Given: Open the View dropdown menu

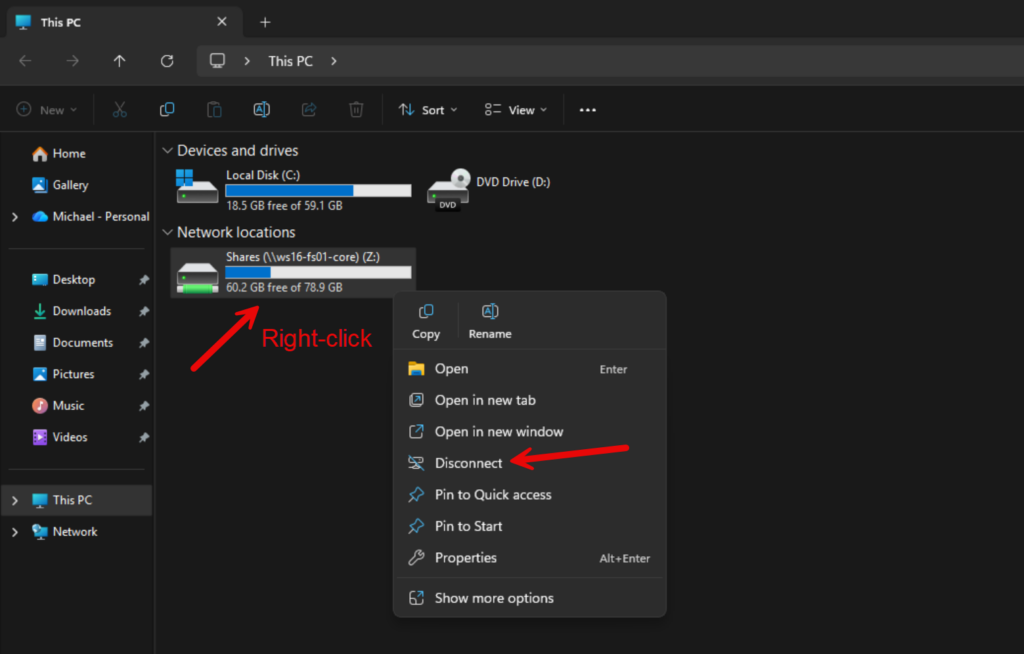Looking at the screenshot, I should 516,110.
